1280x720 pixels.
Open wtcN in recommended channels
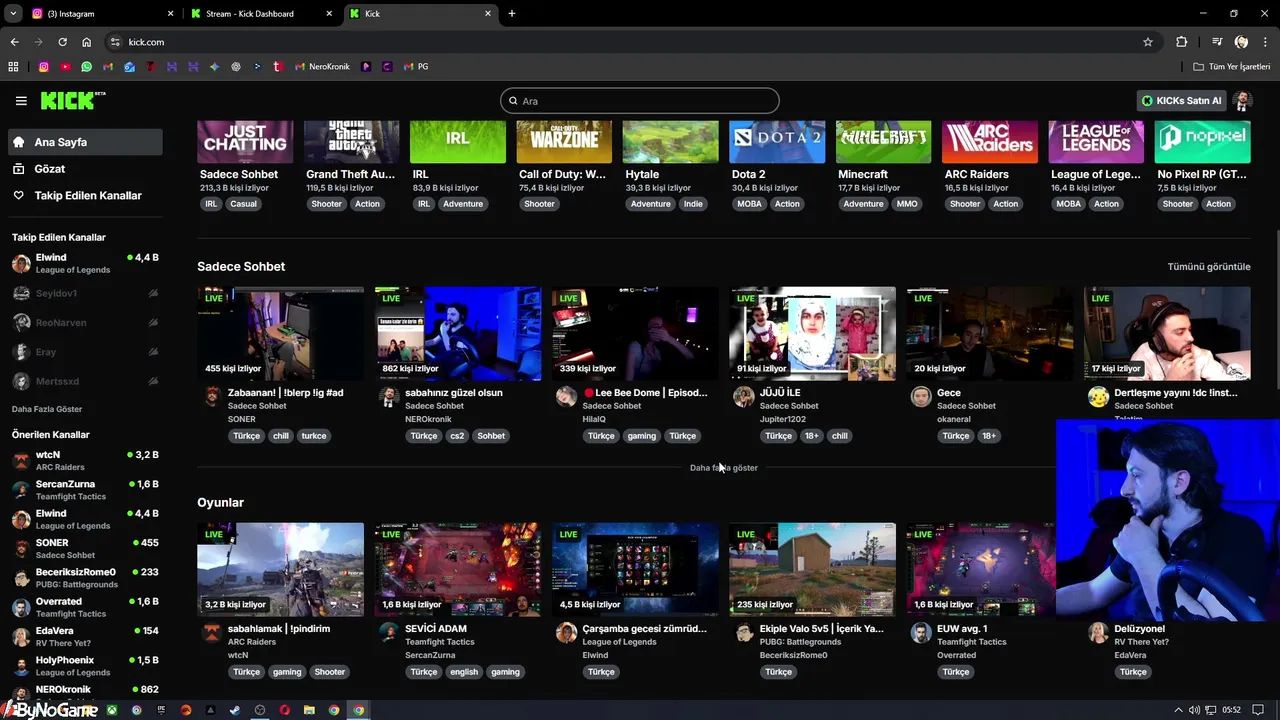coord(85,461)
